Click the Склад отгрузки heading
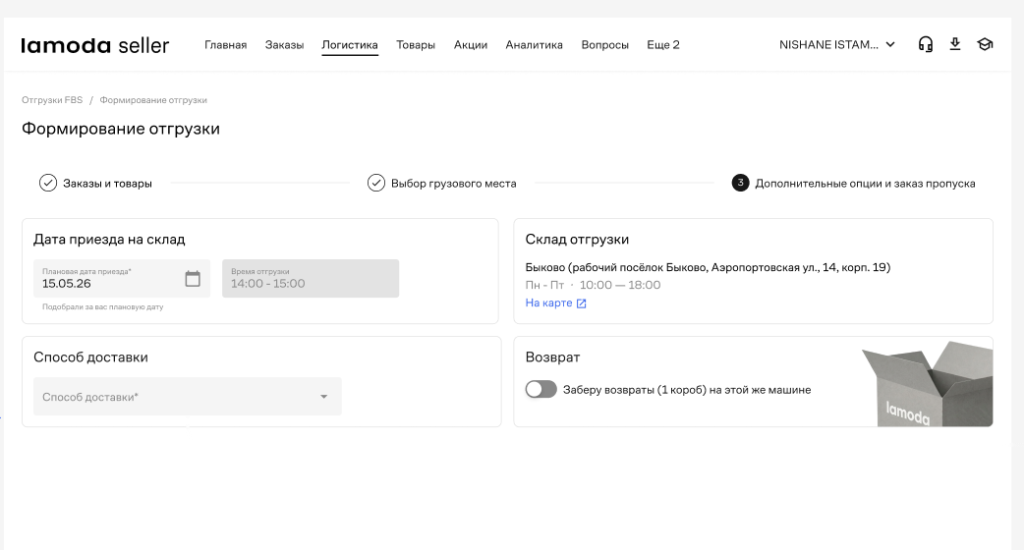The image size is (1024, 550). 577,240
